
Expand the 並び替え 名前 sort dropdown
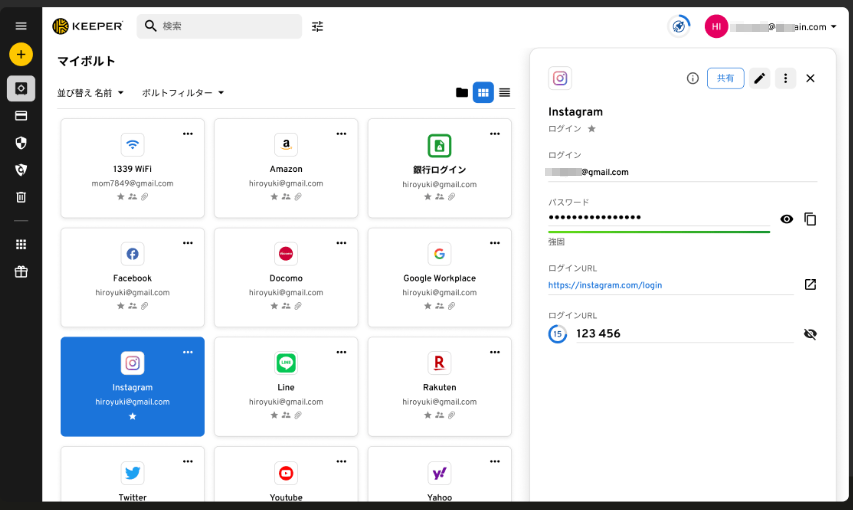tap(91, 93)
